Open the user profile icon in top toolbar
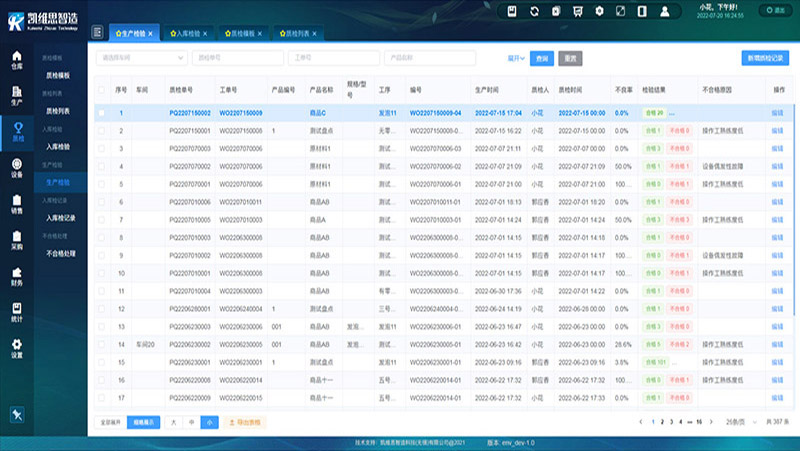 664,11
